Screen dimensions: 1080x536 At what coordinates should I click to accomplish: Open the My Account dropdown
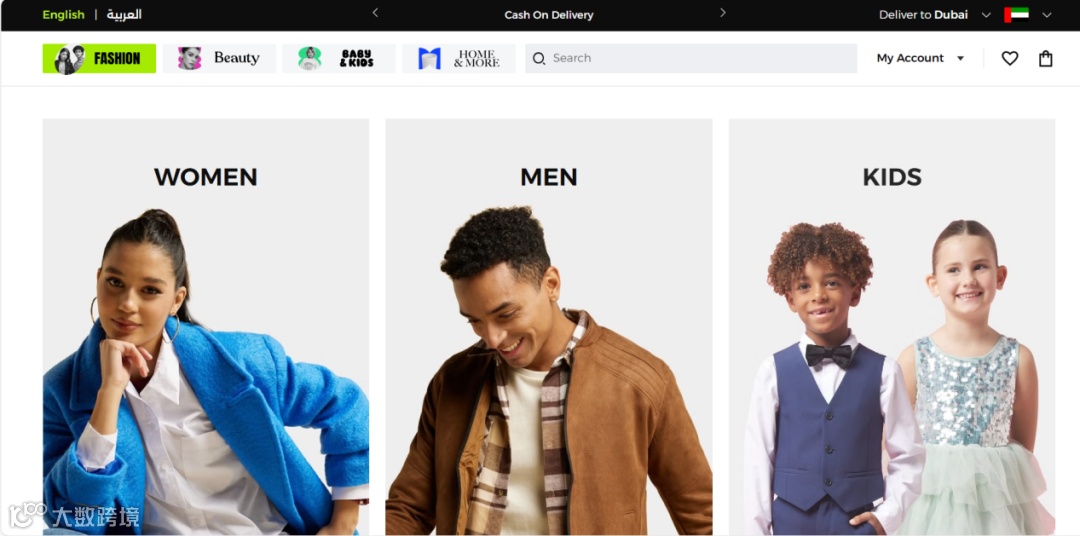(x=920, y=59)
